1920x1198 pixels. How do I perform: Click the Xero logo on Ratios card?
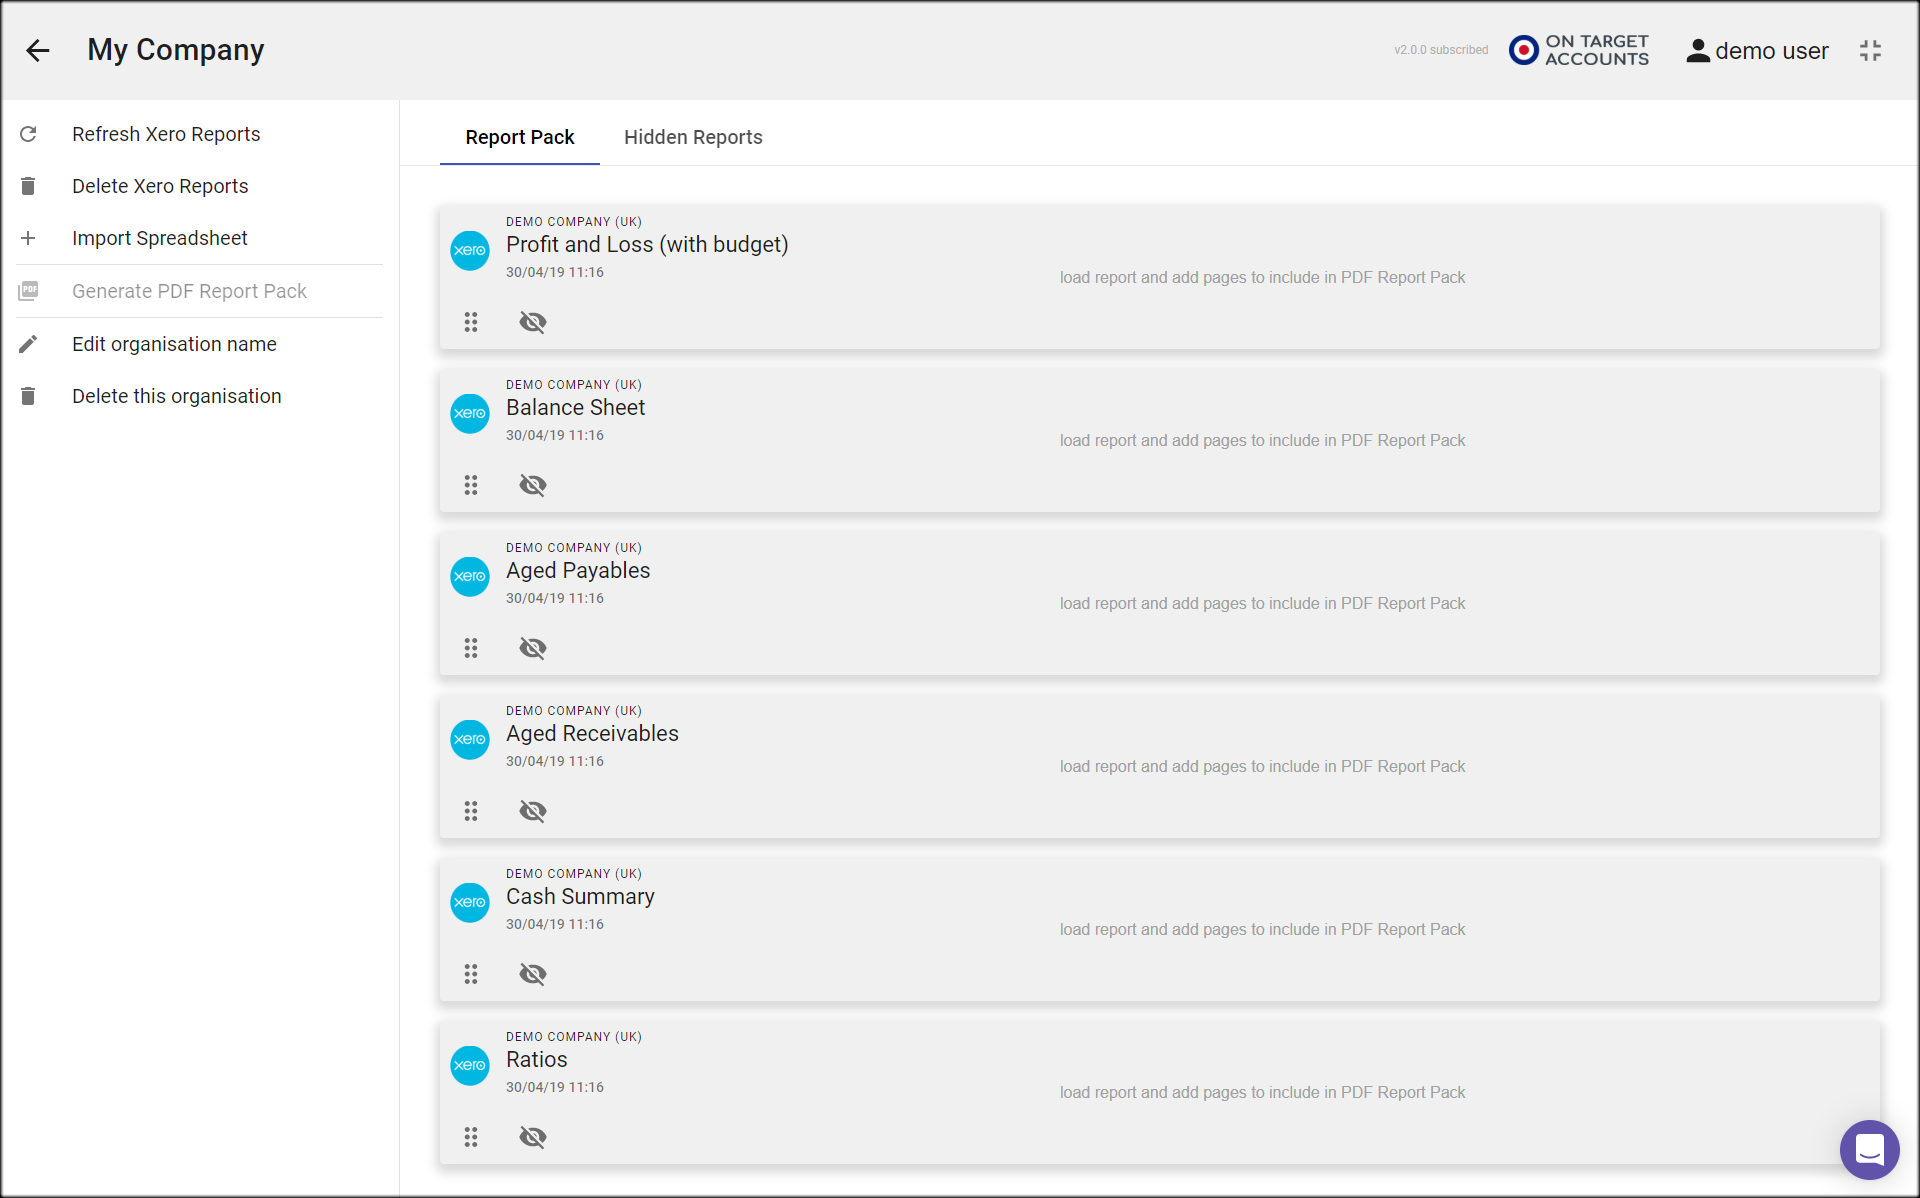click(470, 1065)
